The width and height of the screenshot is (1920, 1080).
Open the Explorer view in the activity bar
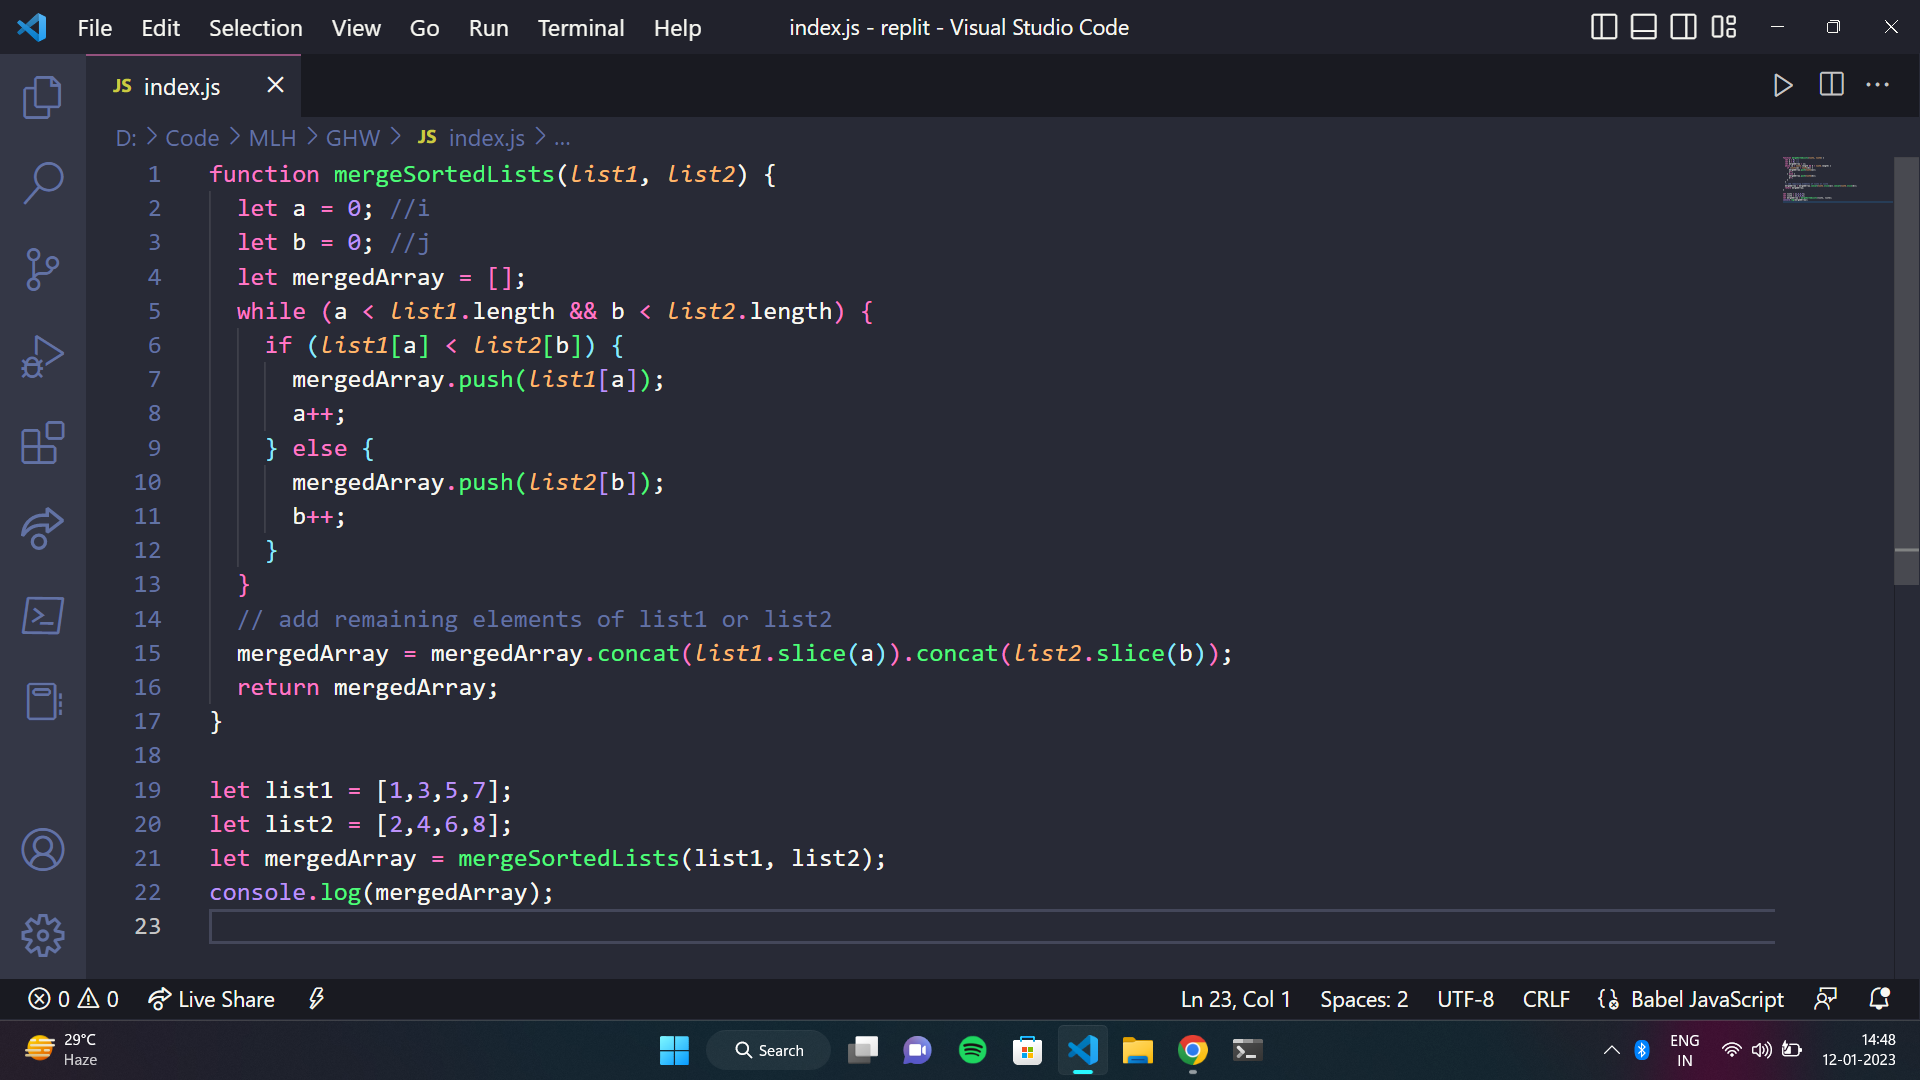(42, 97)
